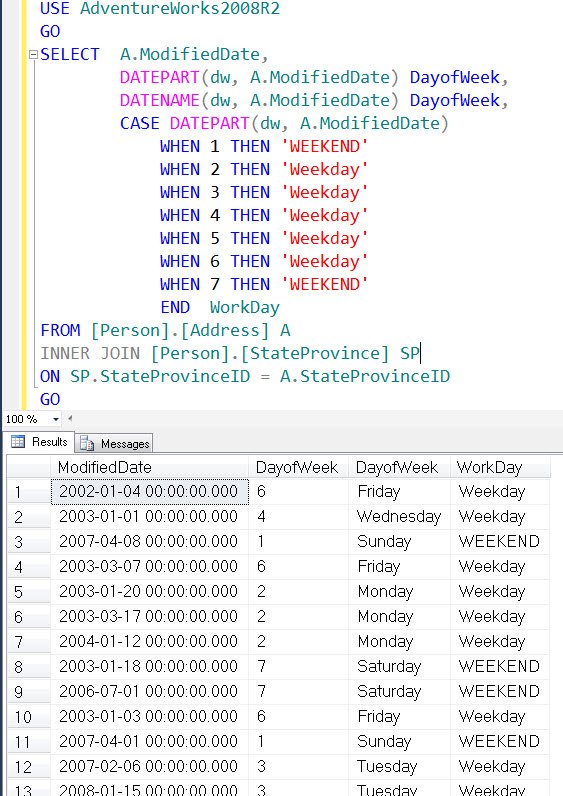Image resolution: width=563 pixels, height=796 pixels.
Task: Click the CASE keyword in the query
Action: pos(140,123)
